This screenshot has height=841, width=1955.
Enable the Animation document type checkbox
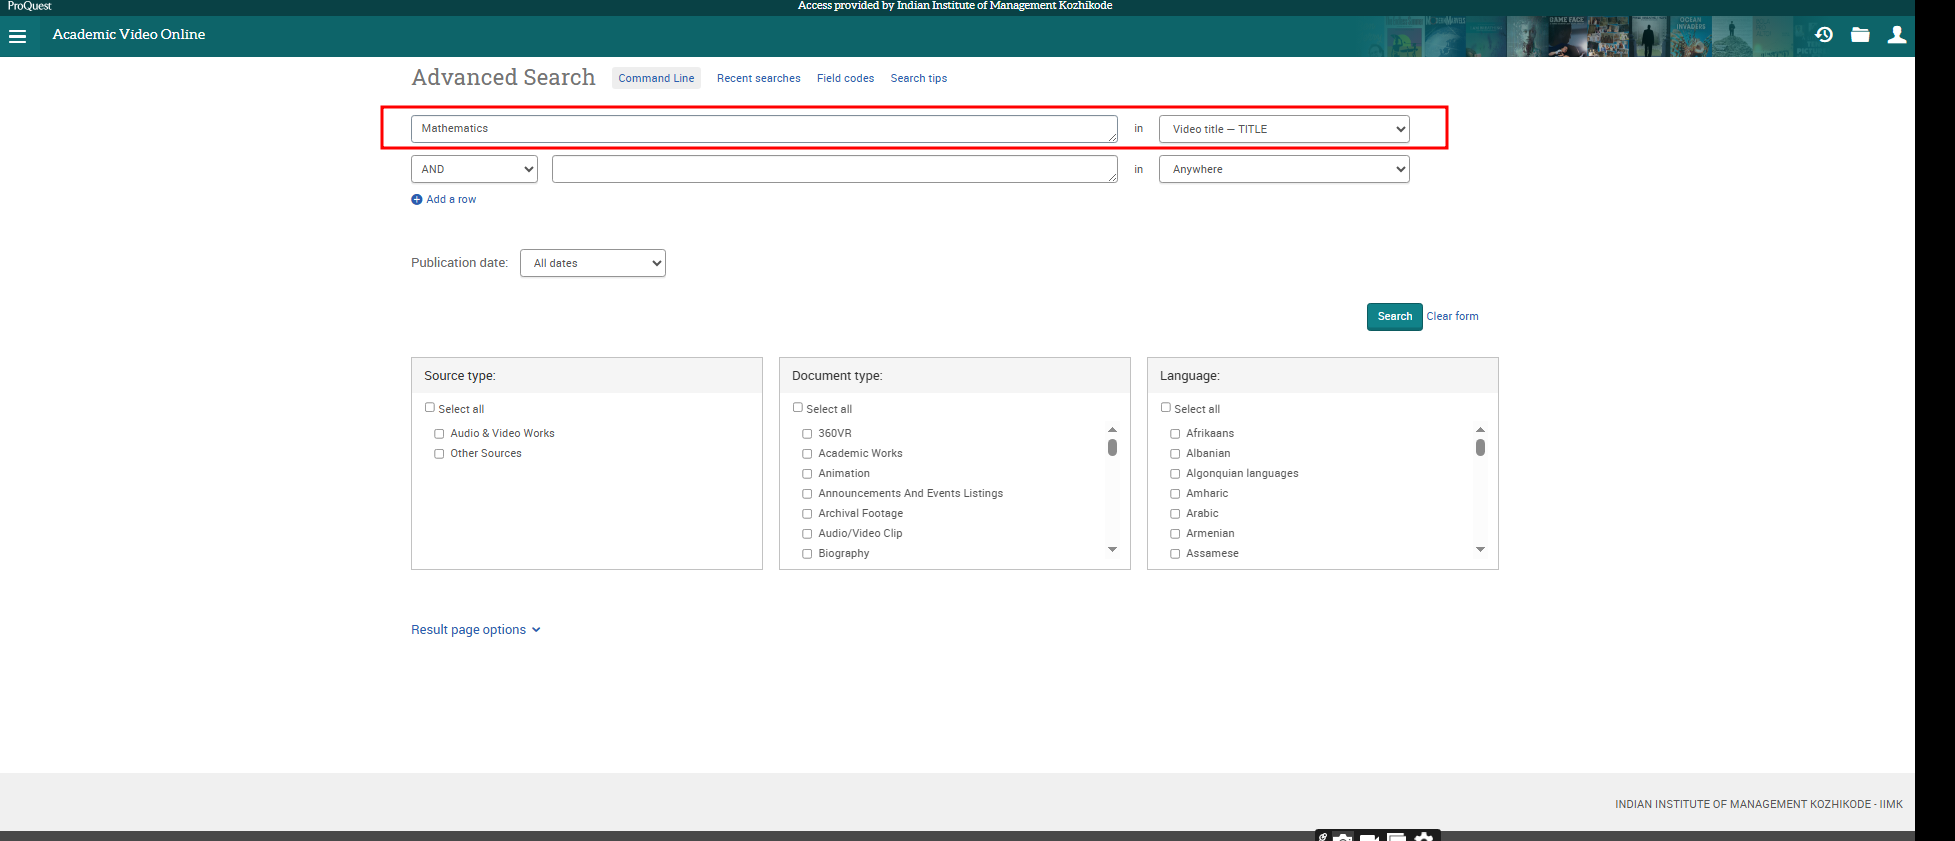[x=807, y=474]
